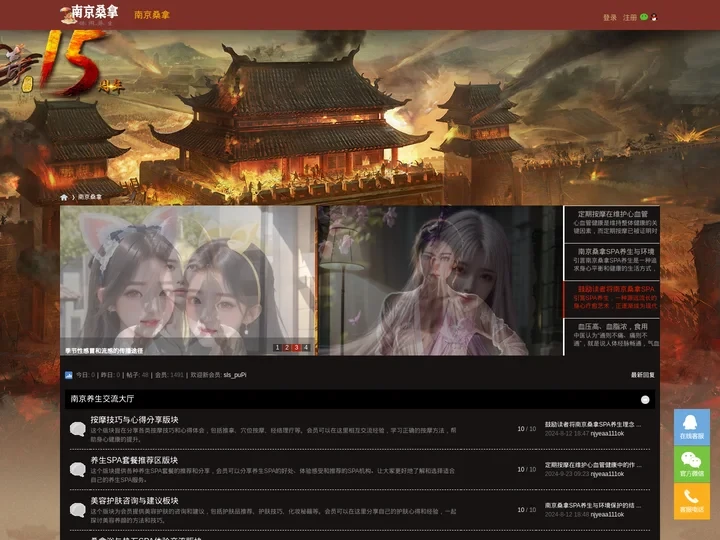Log in with the green WeChat icon
The width and height of the screenshot is (720, 540).
644,17
